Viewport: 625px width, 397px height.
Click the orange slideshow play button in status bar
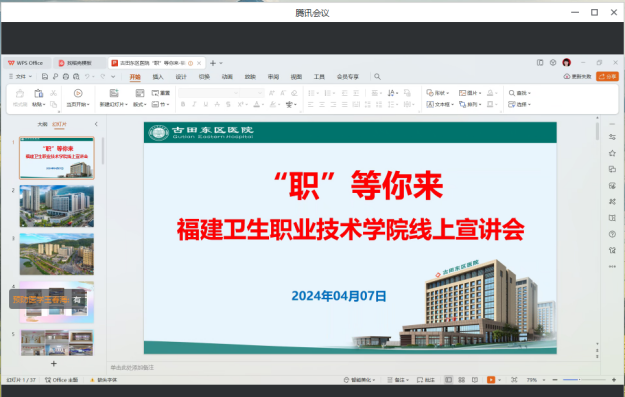491,380
